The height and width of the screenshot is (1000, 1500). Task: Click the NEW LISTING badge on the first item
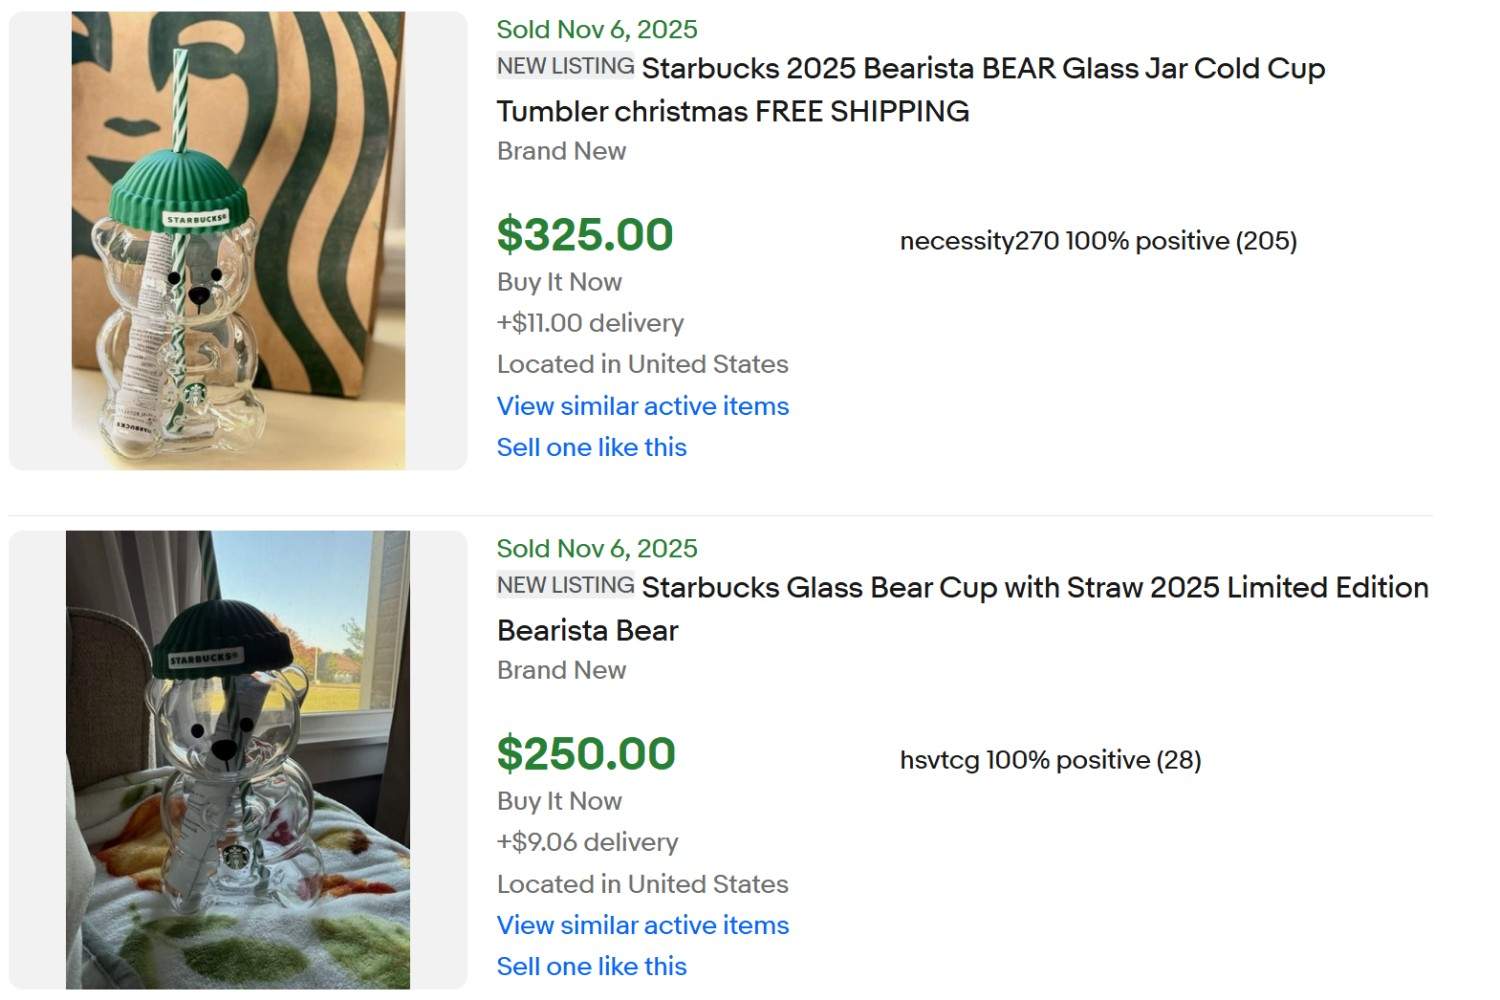tap(564, 66)
